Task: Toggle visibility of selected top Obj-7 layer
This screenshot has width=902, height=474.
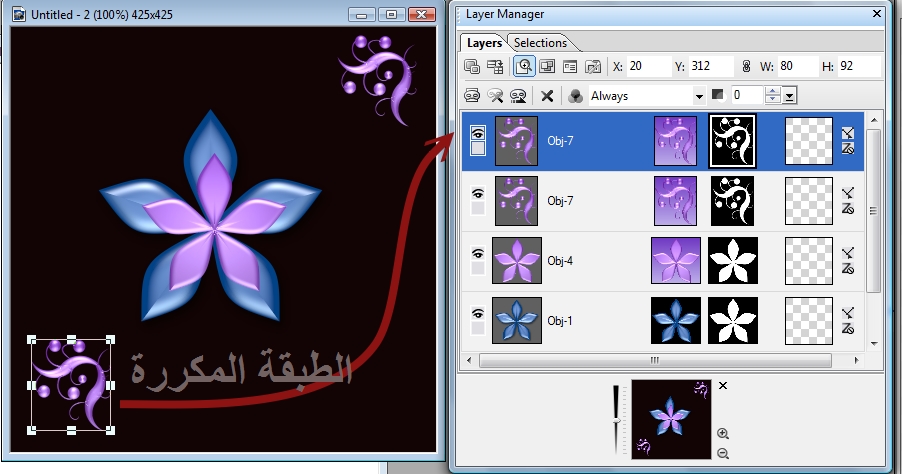Action: coord(477,132)
